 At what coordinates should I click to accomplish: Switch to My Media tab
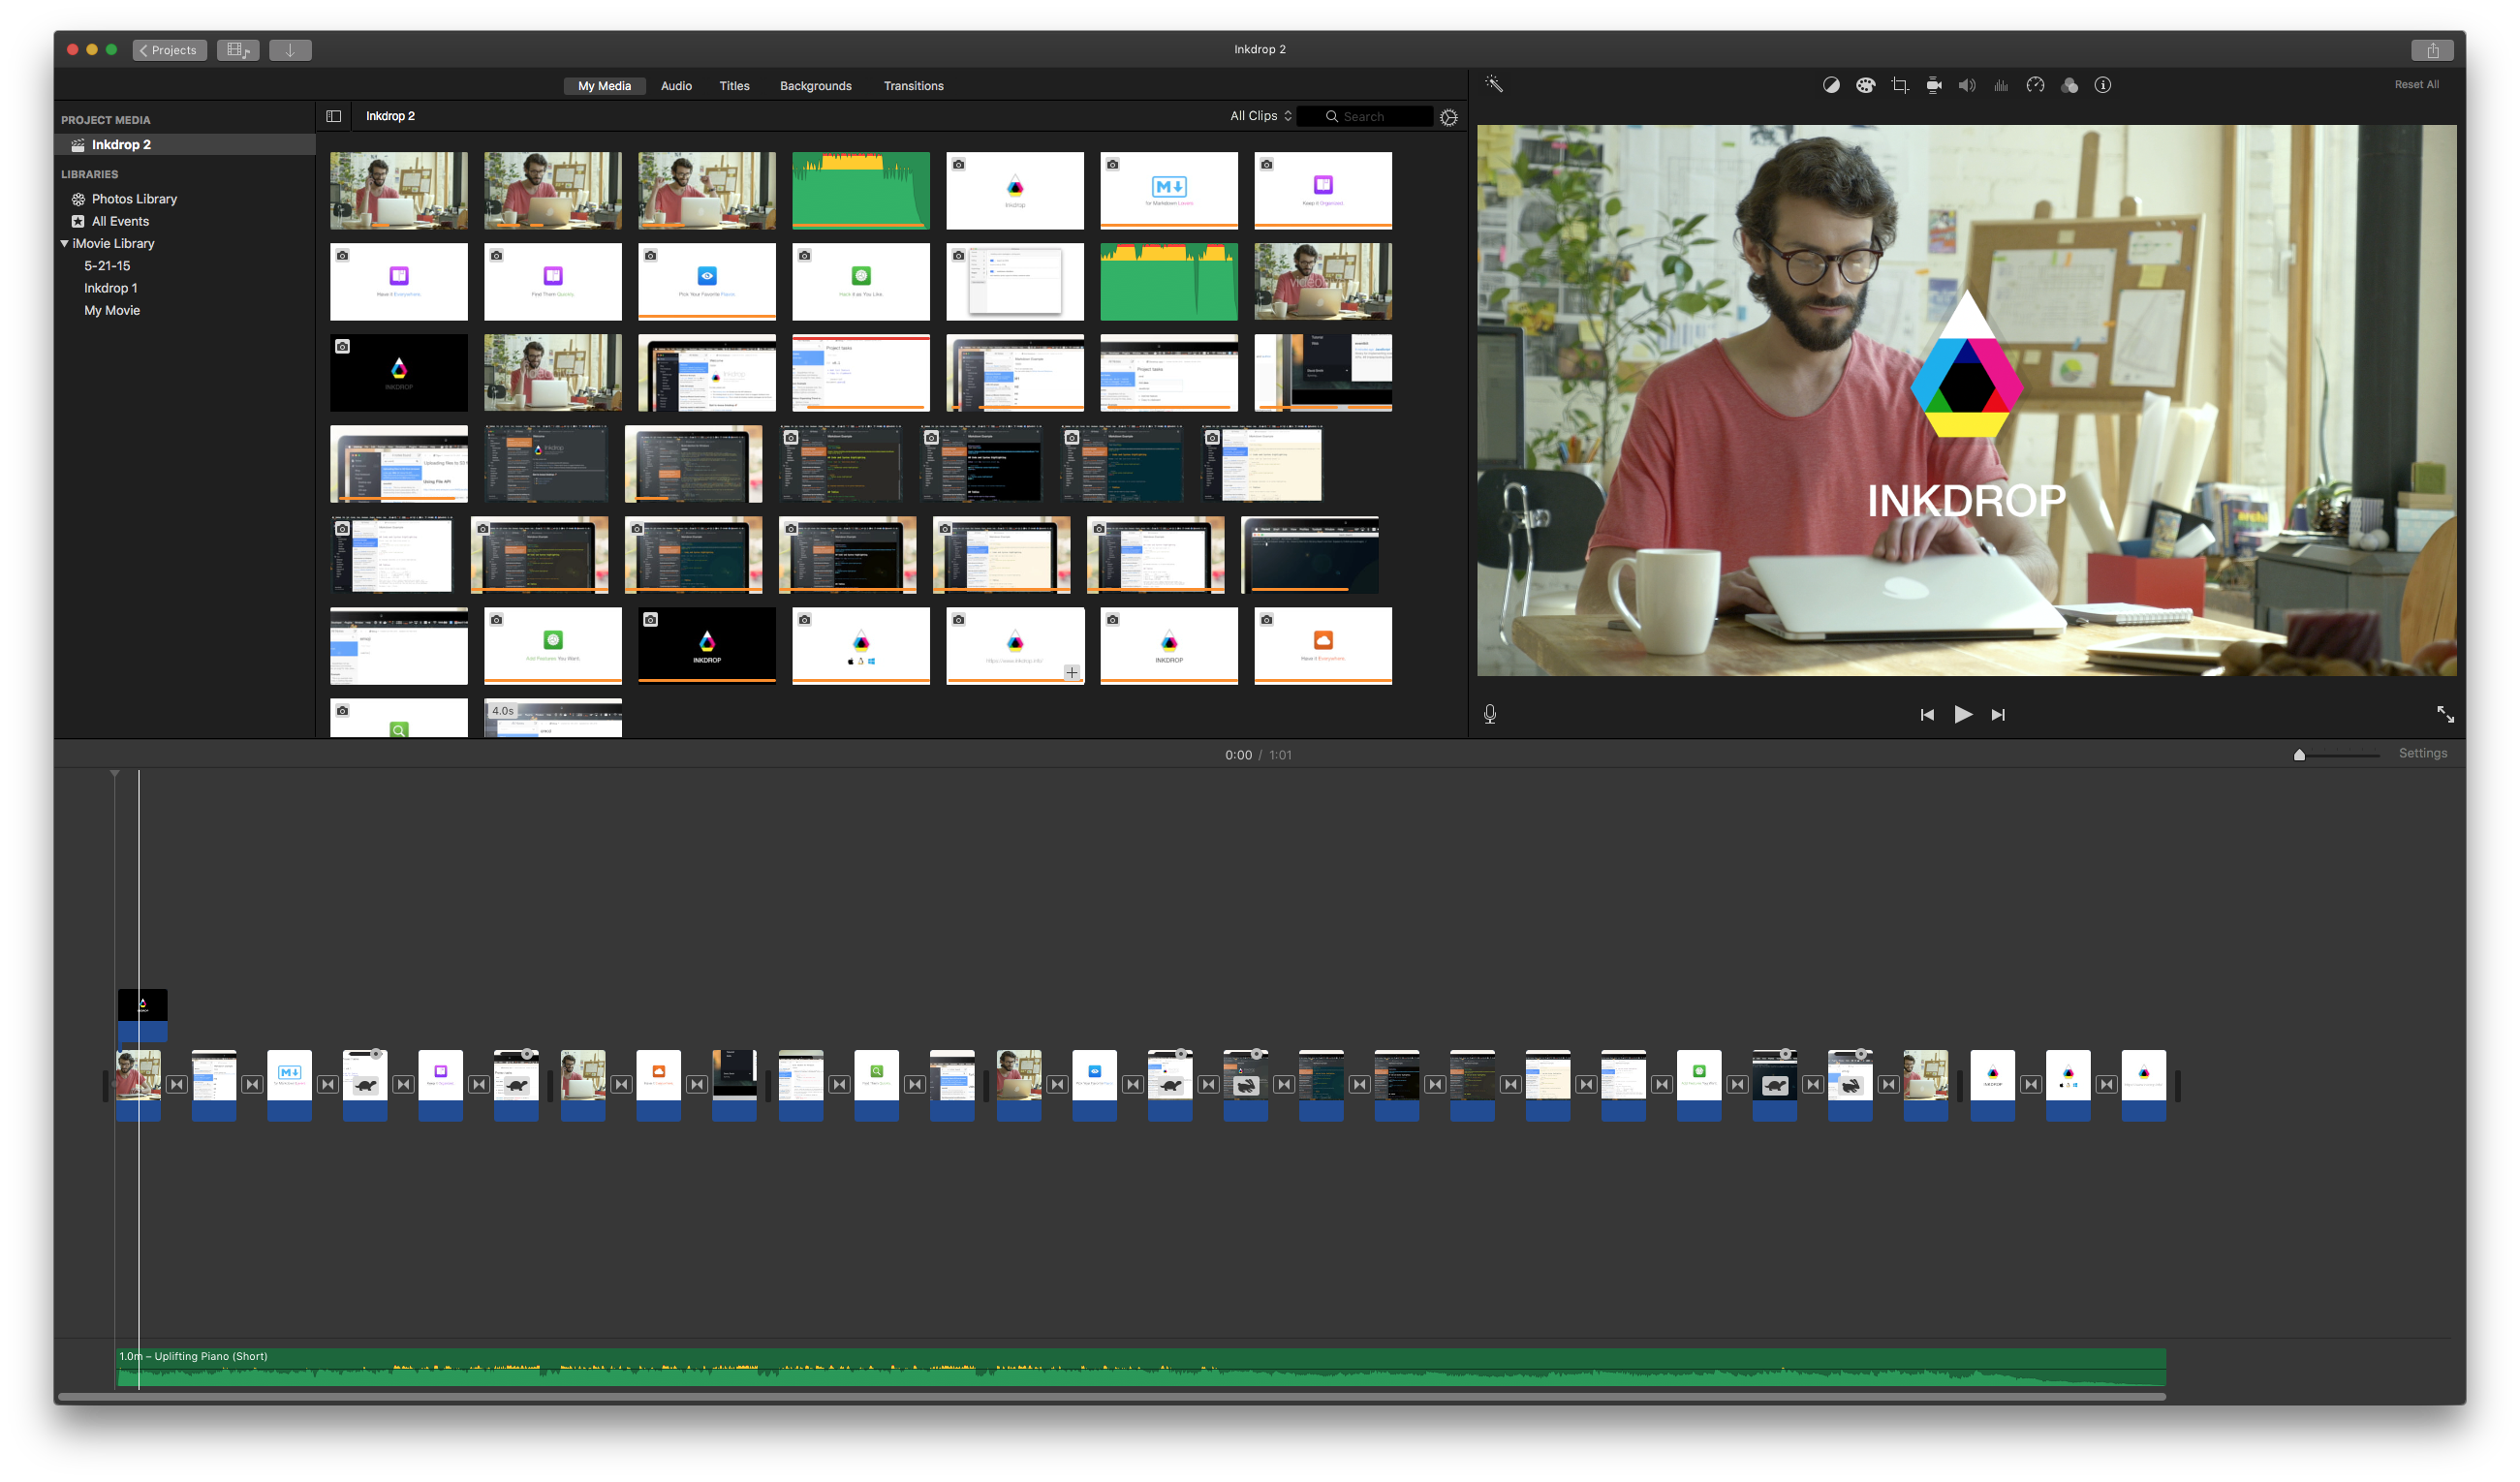(x=604, y=86)
